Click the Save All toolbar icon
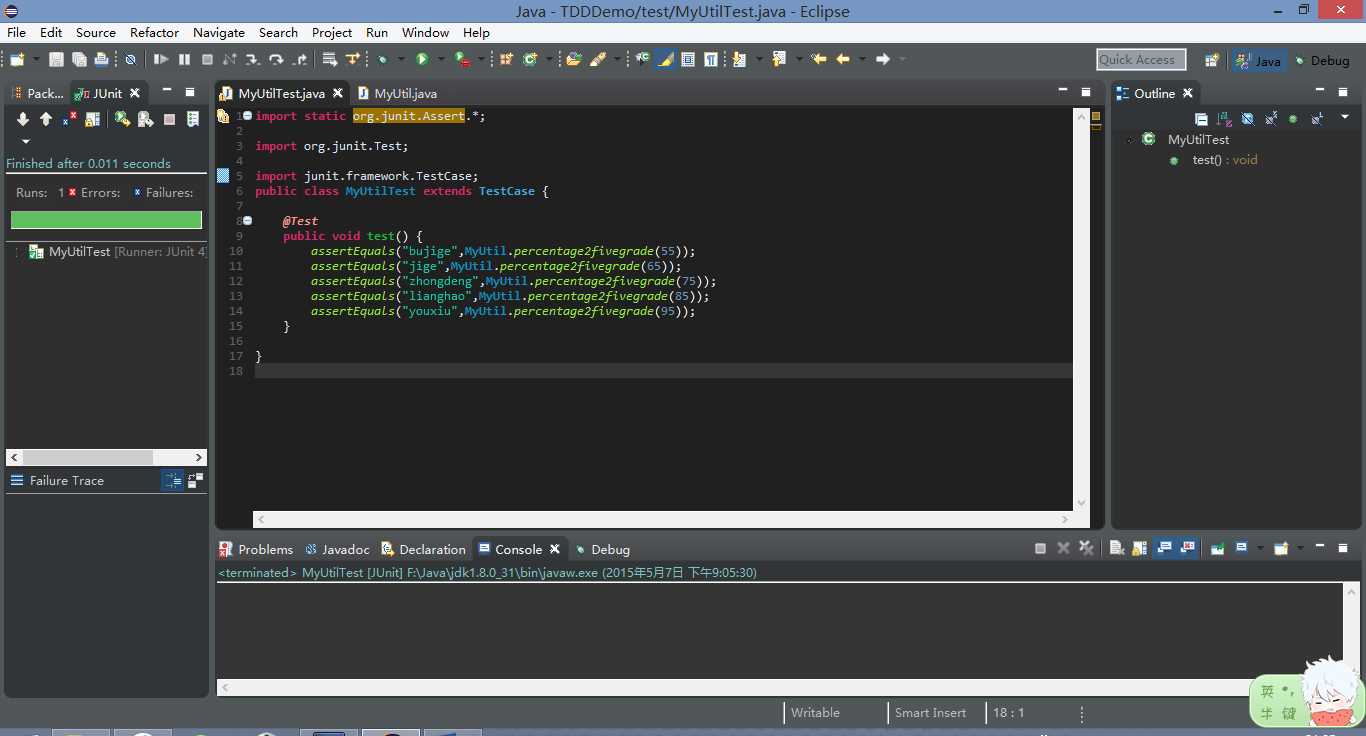Image resolution: width=1366 pixels, height=736 pixels. pyautogui.click(x=79, y=60)
